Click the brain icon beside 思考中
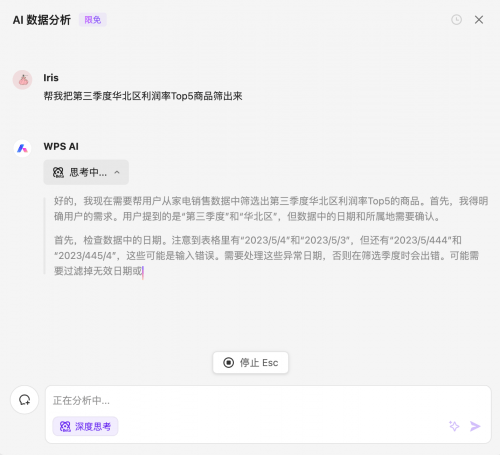The width and height of the screenshot is (500, 455). tap(58, 172)
